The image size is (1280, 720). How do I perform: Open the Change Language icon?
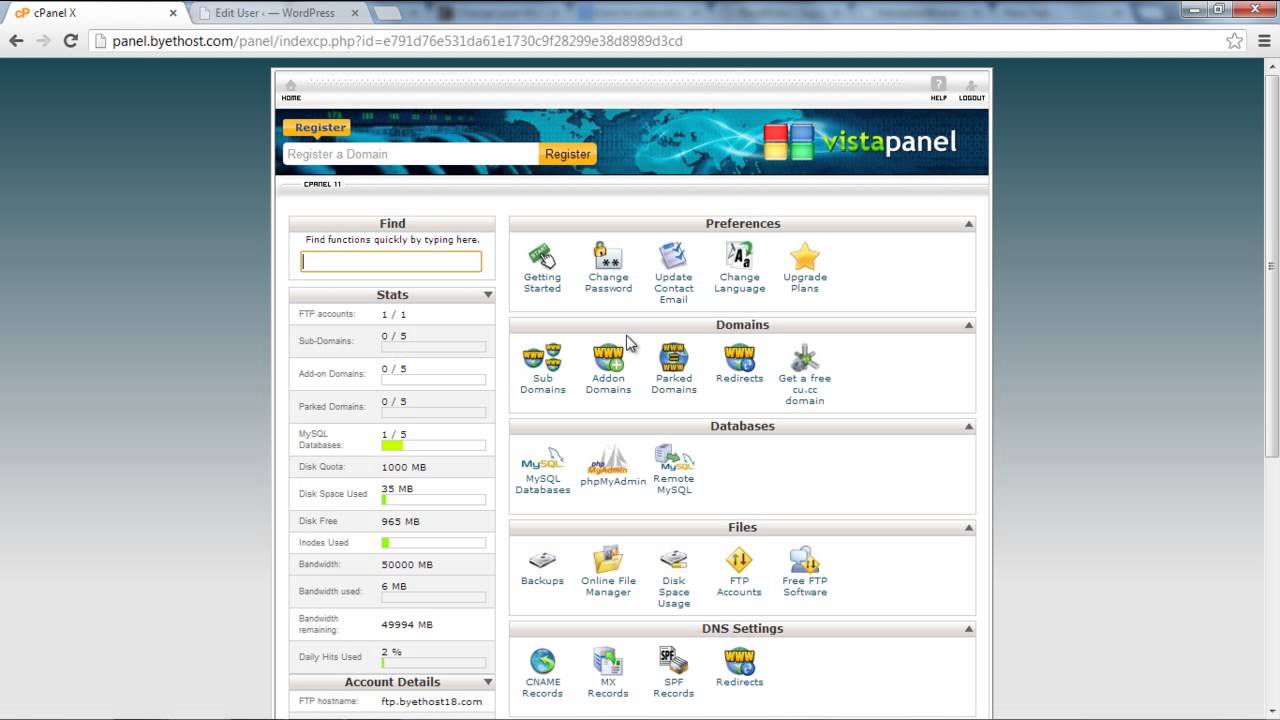(x=739, y=256)
